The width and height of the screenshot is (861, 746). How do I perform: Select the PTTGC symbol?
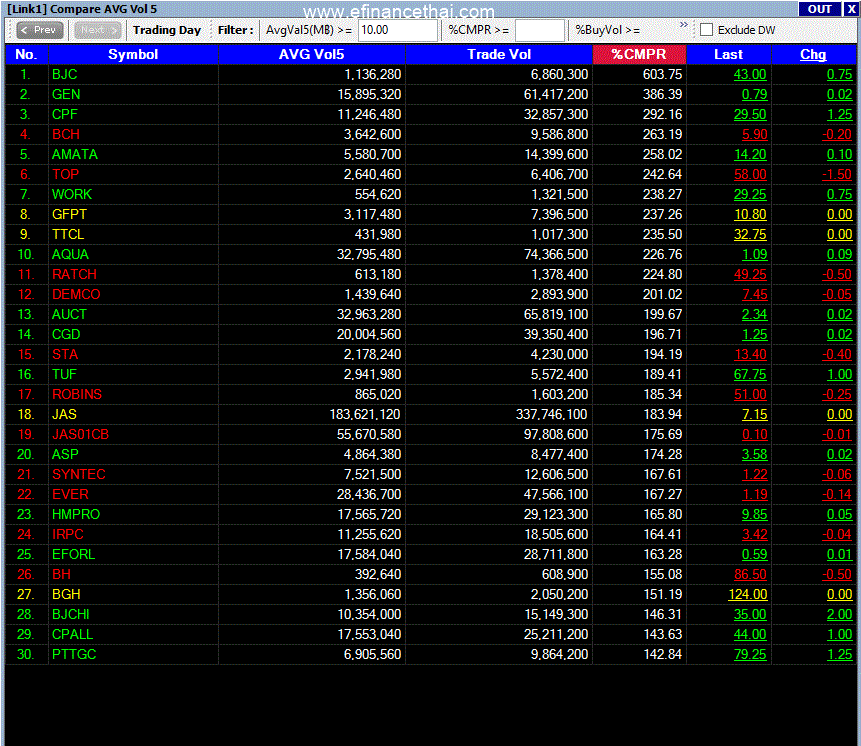(74, 654)
